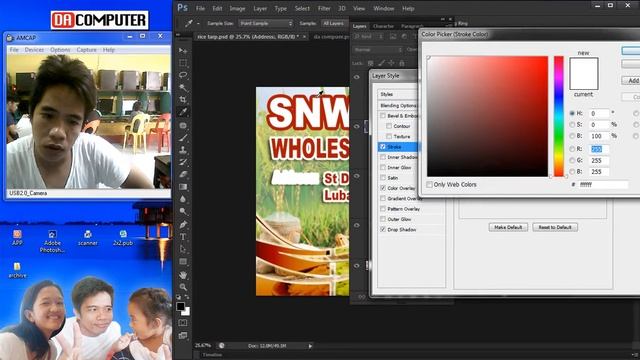Click the swap foreground/background colors icon
The height and width of the screenshot is (360, 640).
[x=187, y=297]
